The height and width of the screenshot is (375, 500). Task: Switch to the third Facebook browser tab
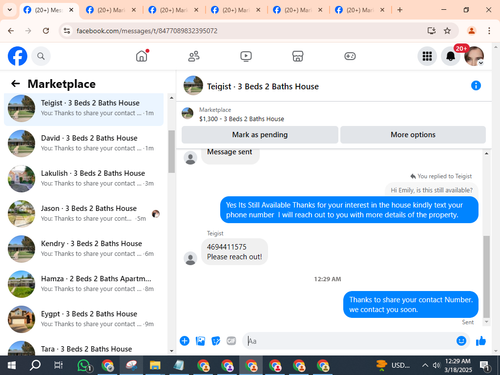(x=173, y=10)
